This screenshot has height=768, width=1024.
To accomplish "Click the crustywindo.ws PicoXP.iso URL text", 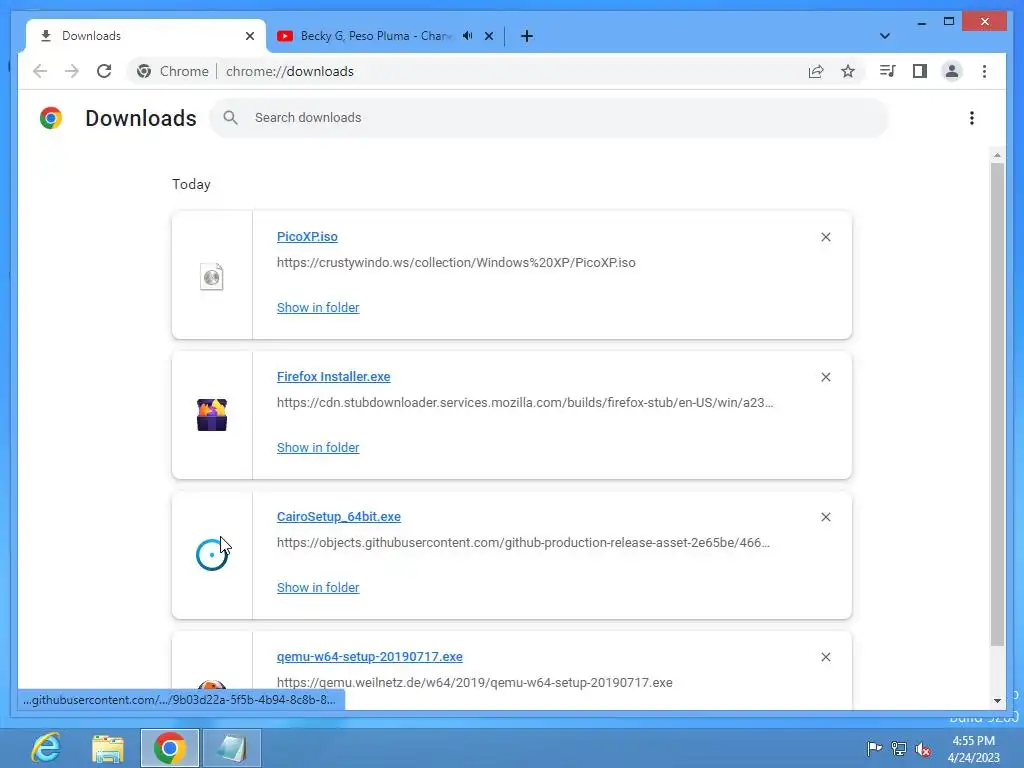I will coord(456,263).
